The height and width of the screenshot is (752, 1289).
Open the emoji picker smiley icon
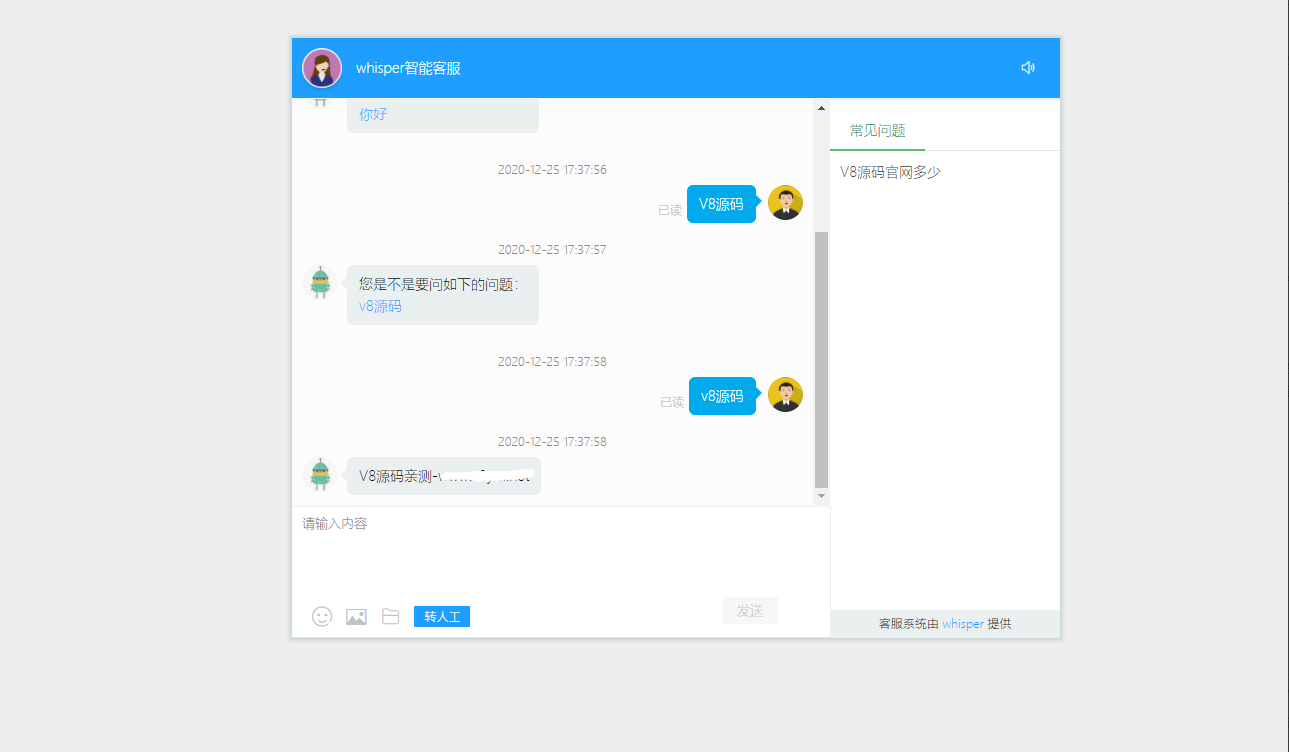(322, 616)
